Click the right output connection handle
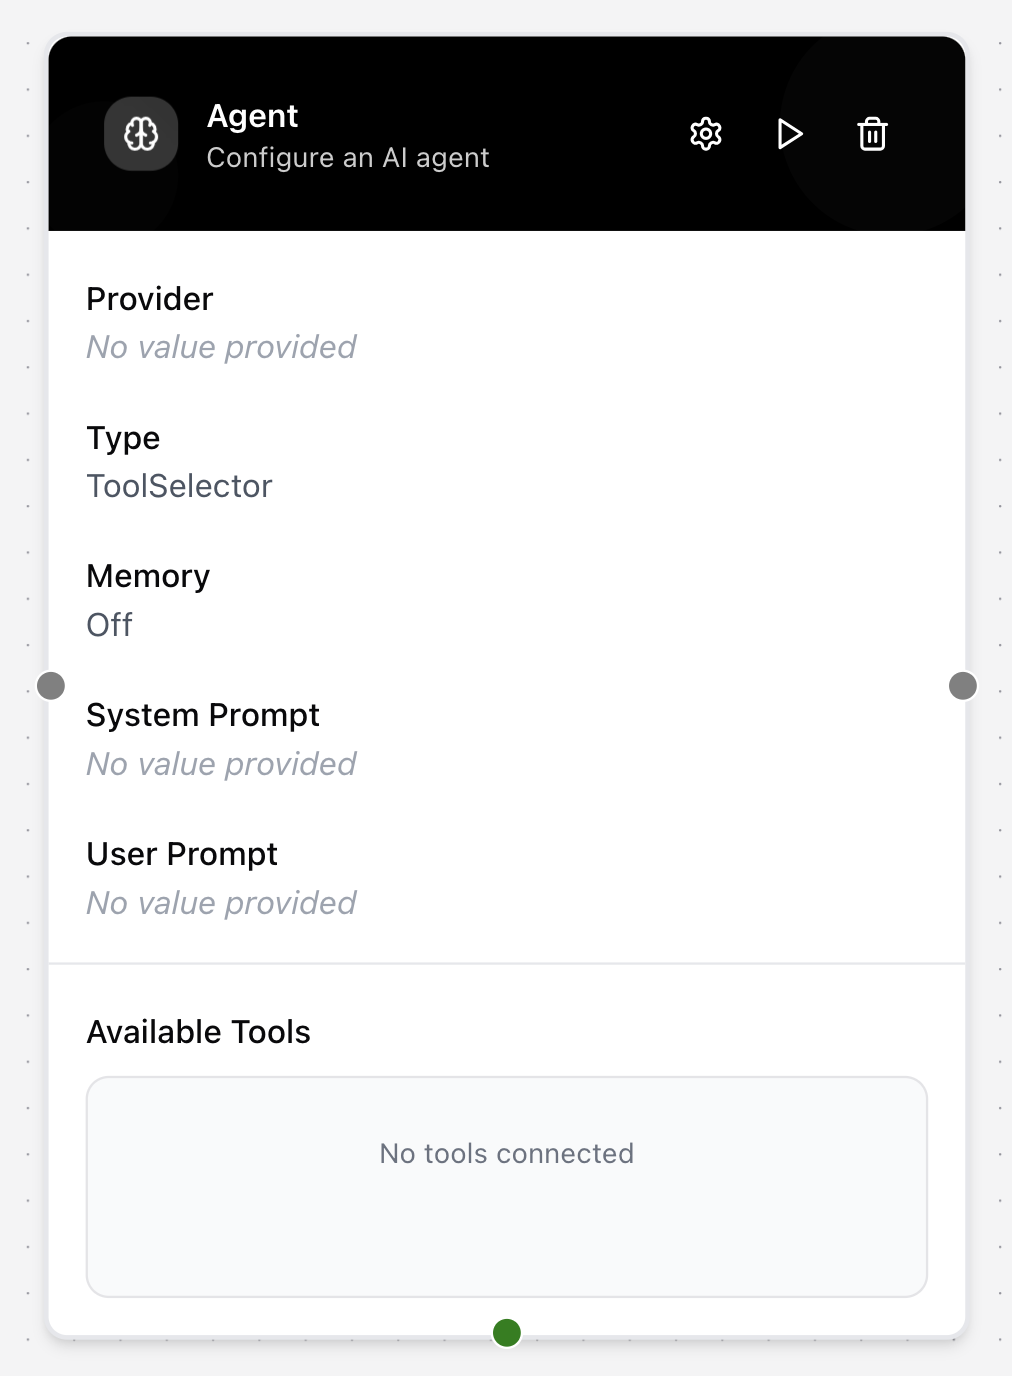This screenshot has height=1376, width=1012. pyautogui.click(x=963, y=686)
